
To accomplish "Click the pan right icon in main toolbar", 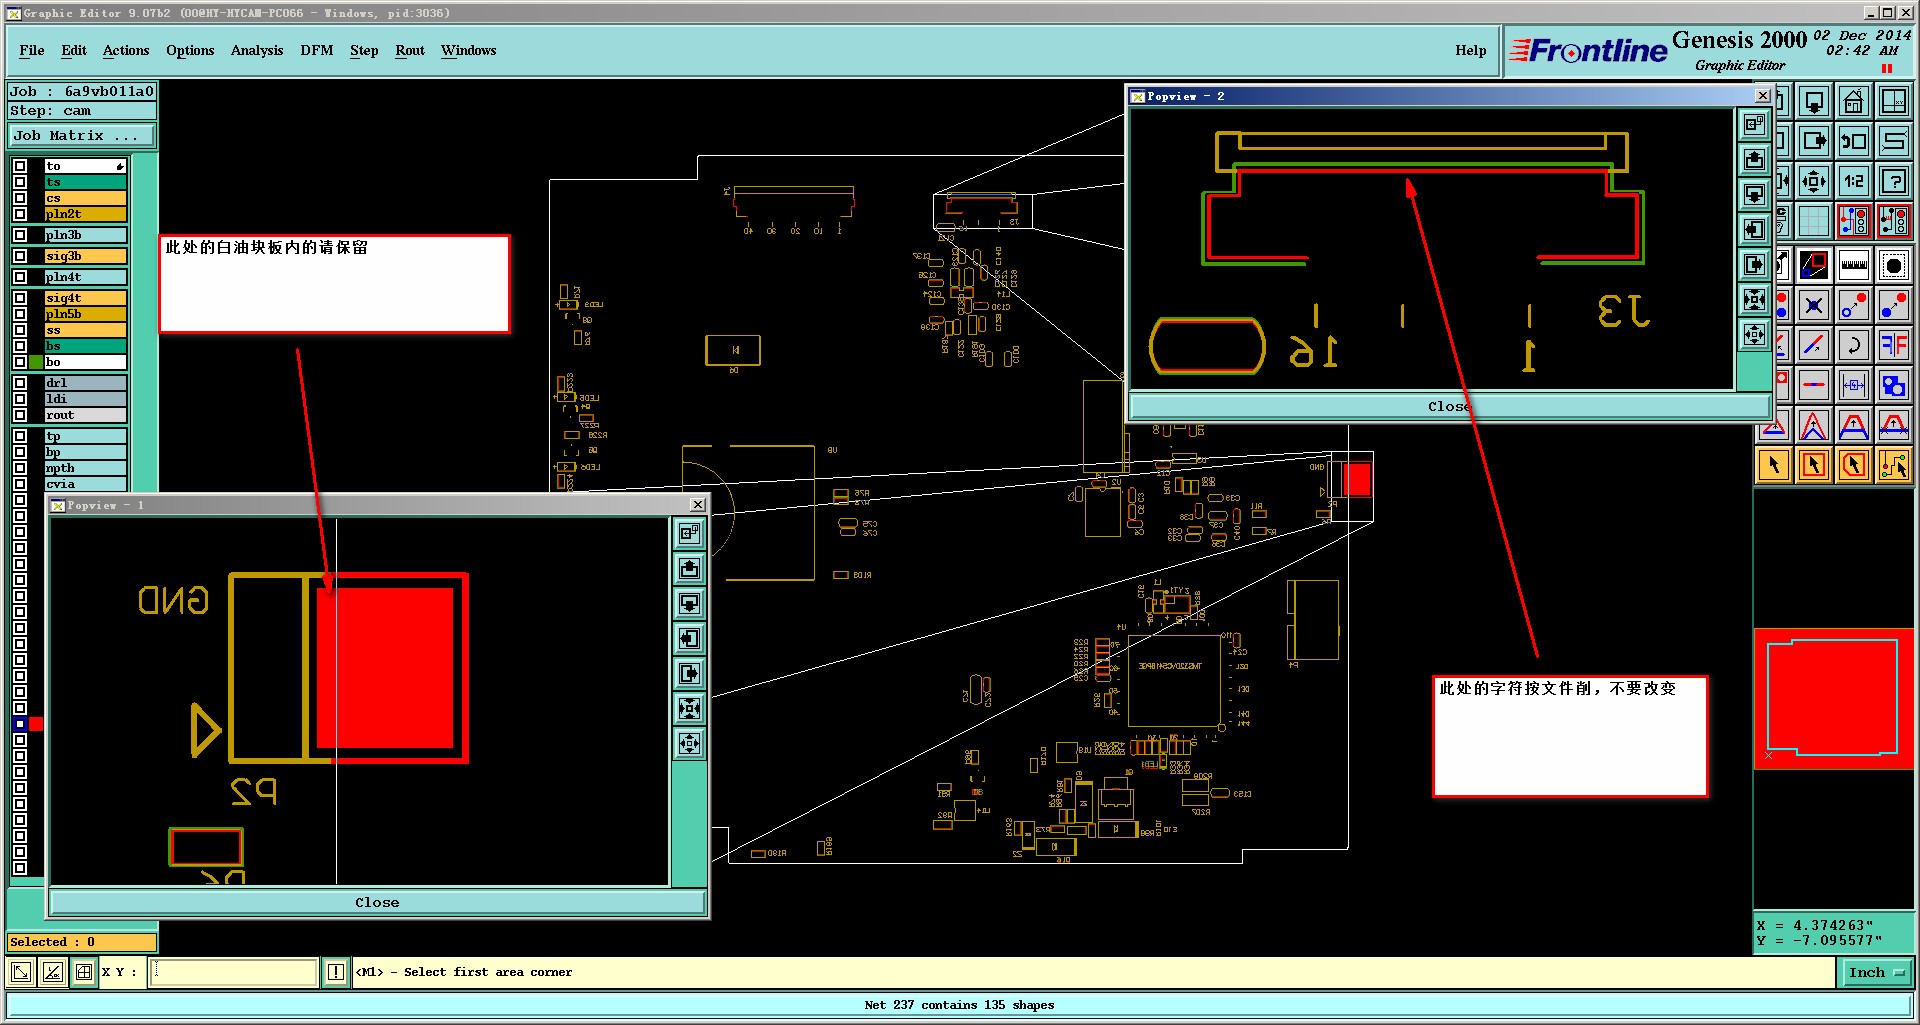I will click(x=1814, y=141).
